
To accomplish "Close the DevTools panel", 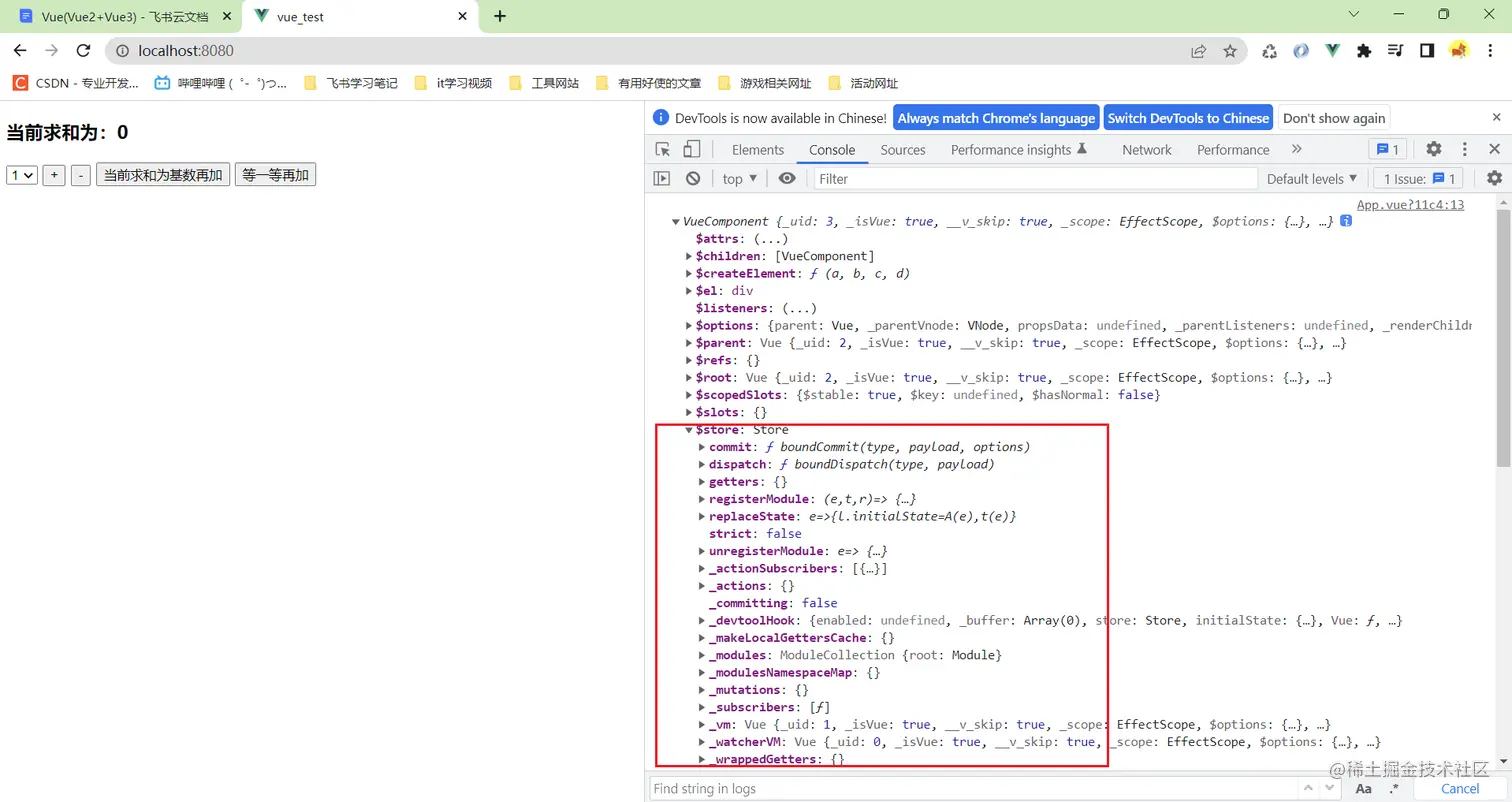I will click(1494, 149).
